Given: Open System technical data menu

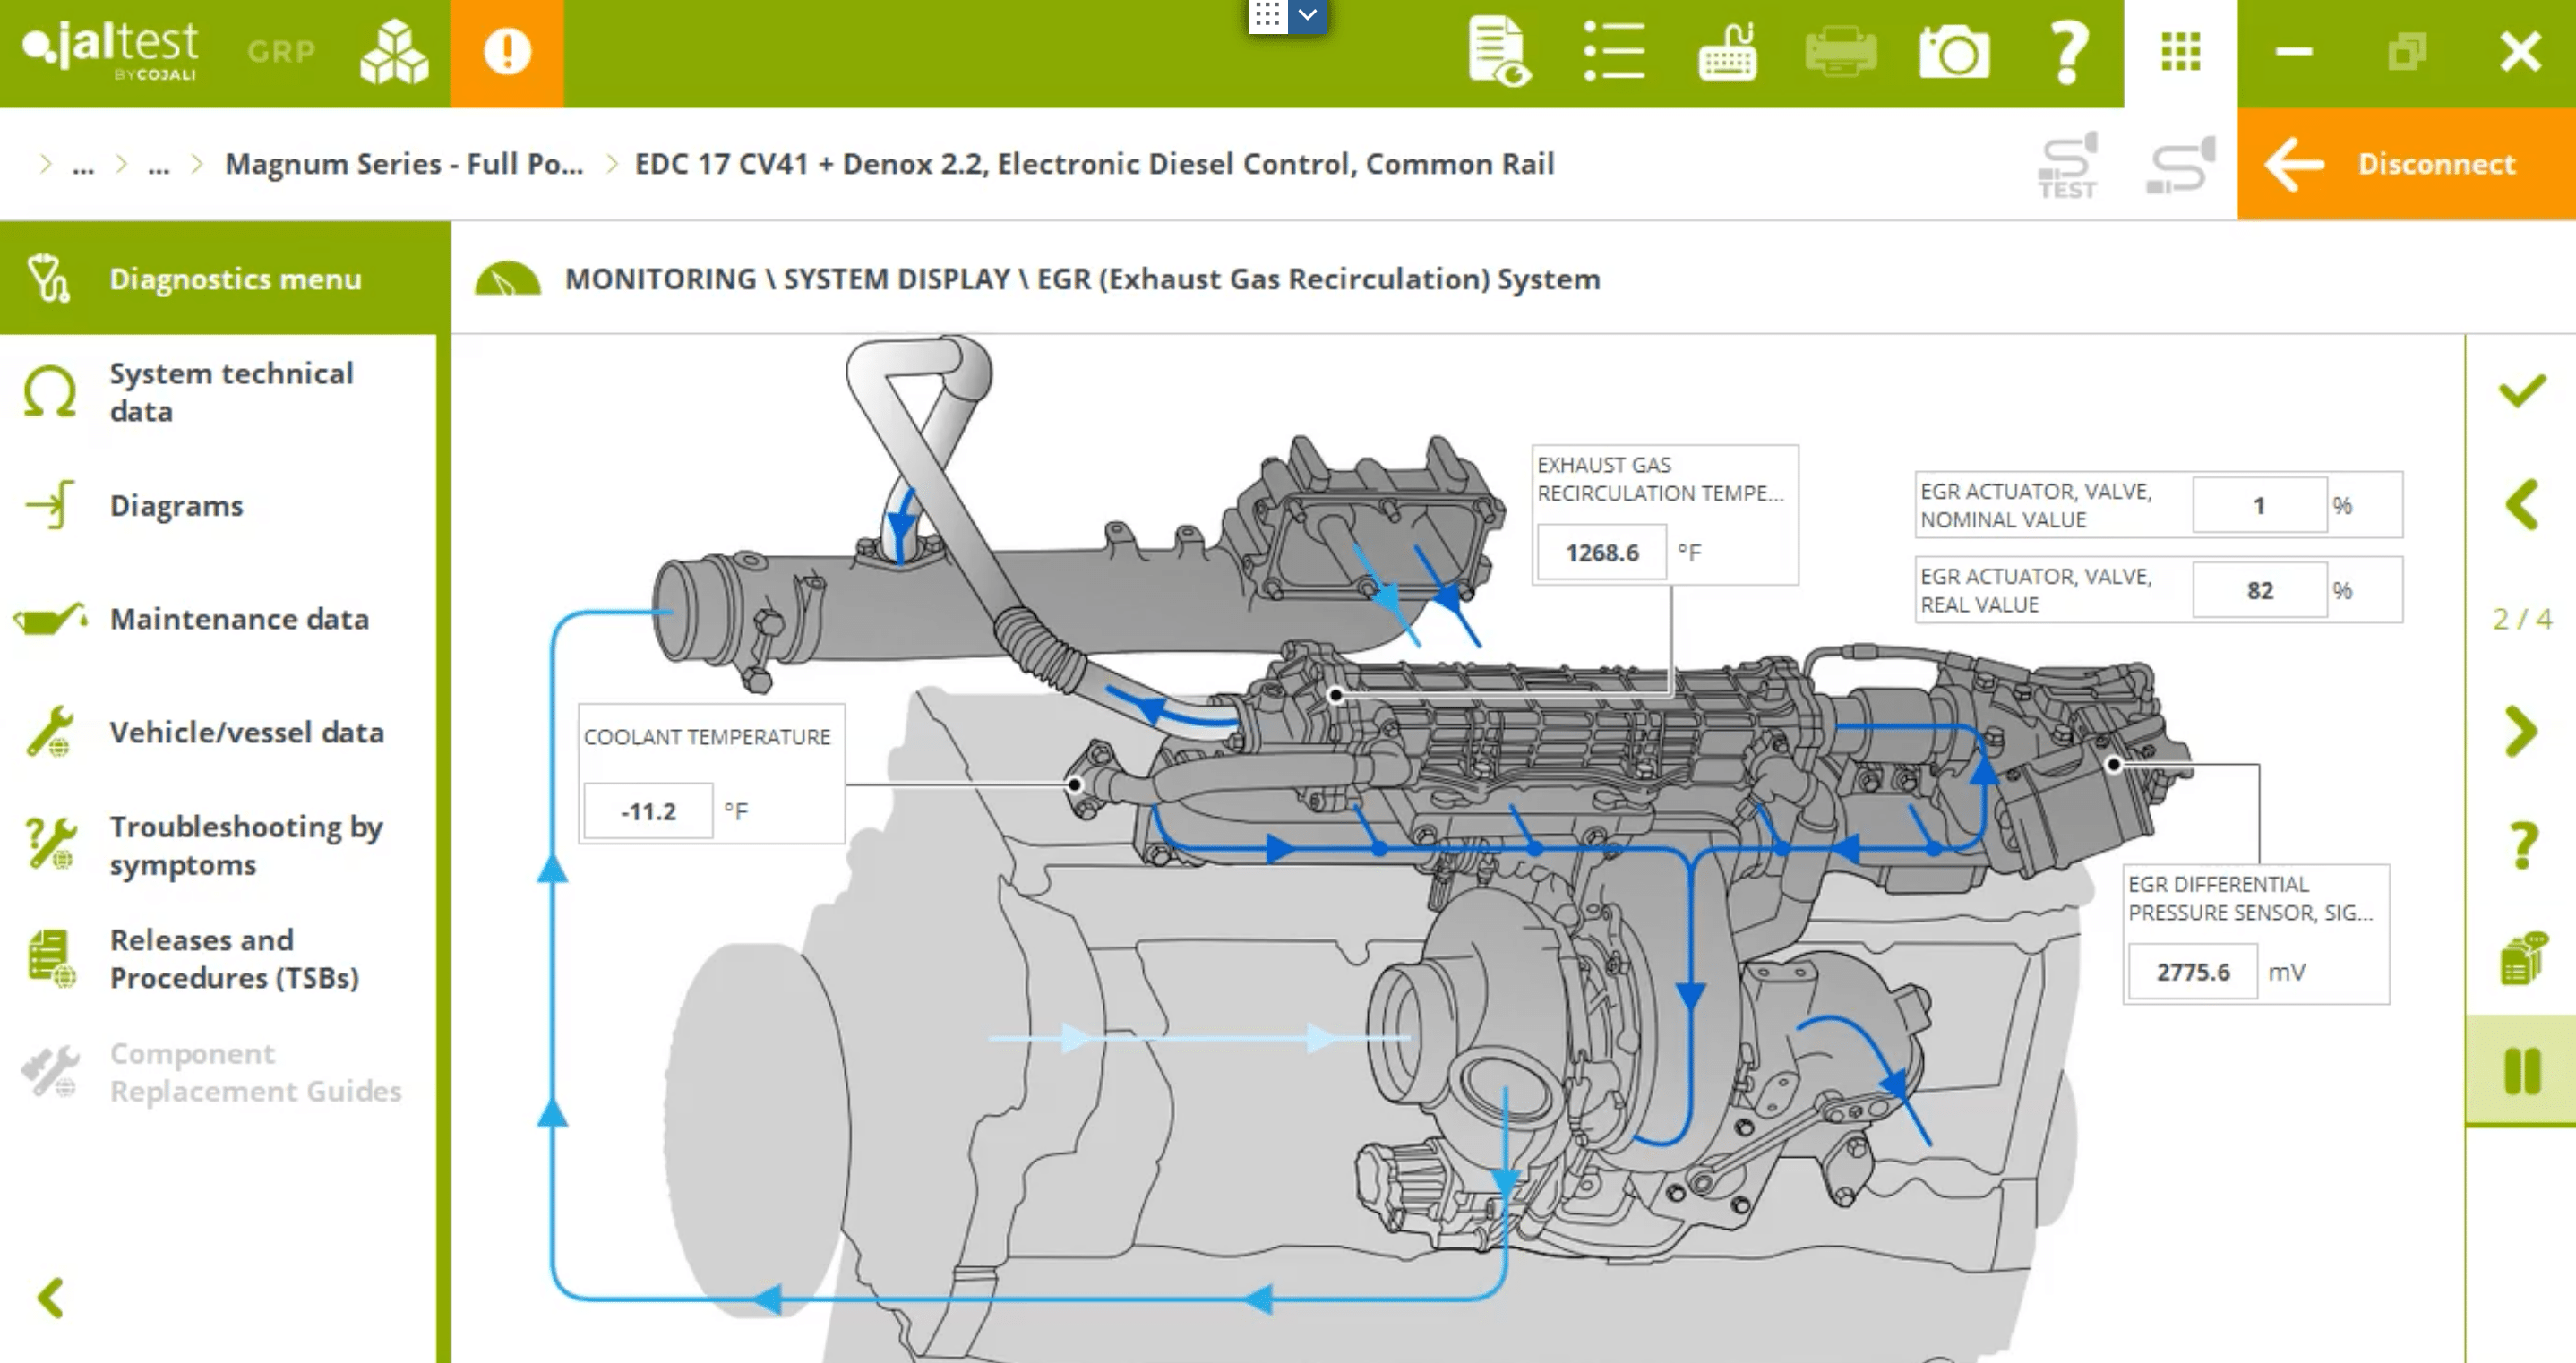Looking at the screenshot, I should click(x=230, y=392).
